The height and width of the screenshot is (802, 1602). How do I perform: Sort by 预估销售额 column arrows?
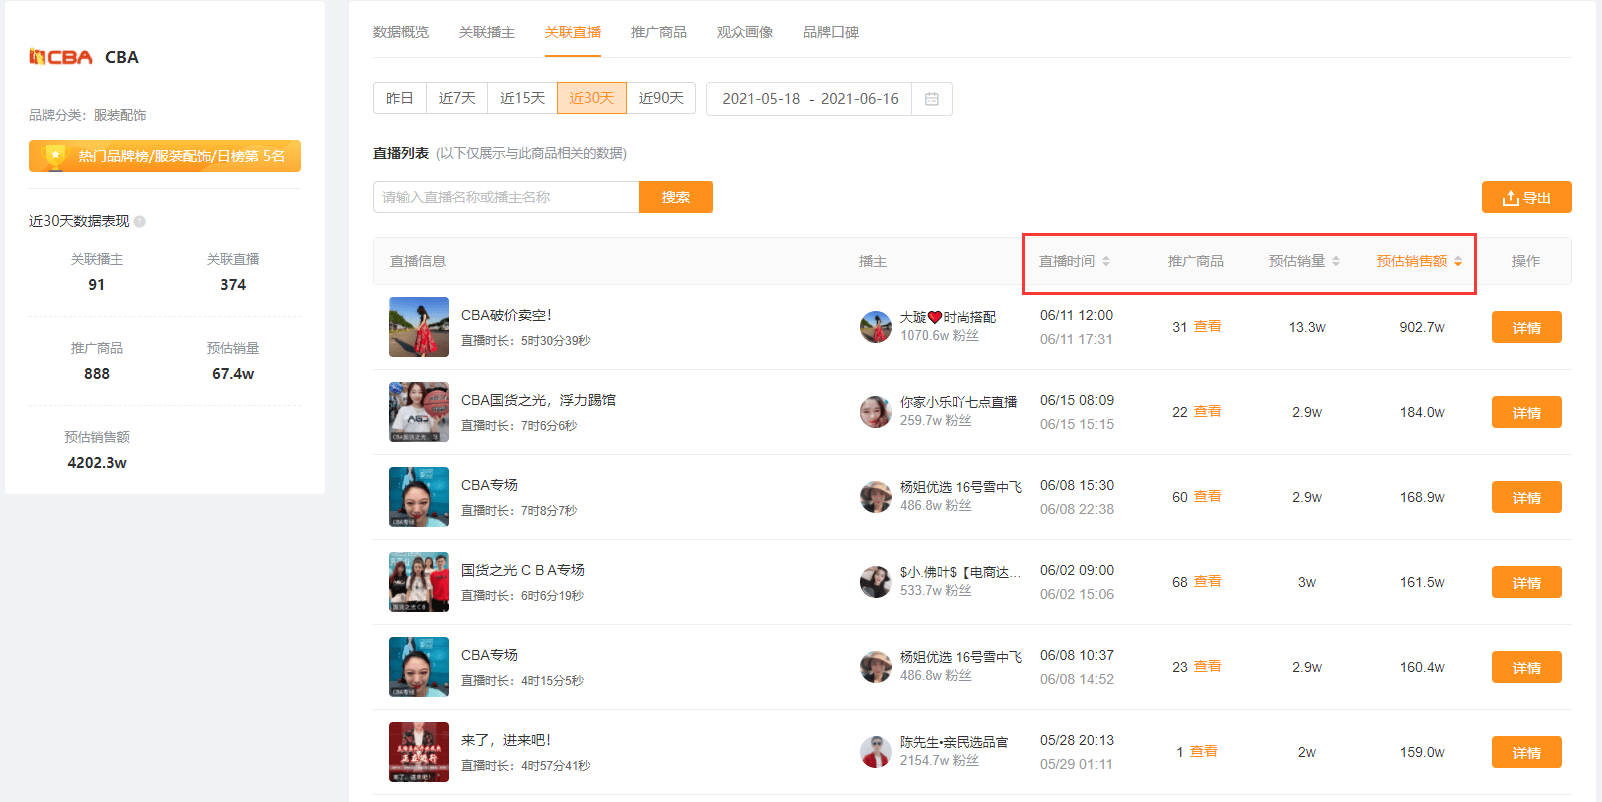(1458, 261)
